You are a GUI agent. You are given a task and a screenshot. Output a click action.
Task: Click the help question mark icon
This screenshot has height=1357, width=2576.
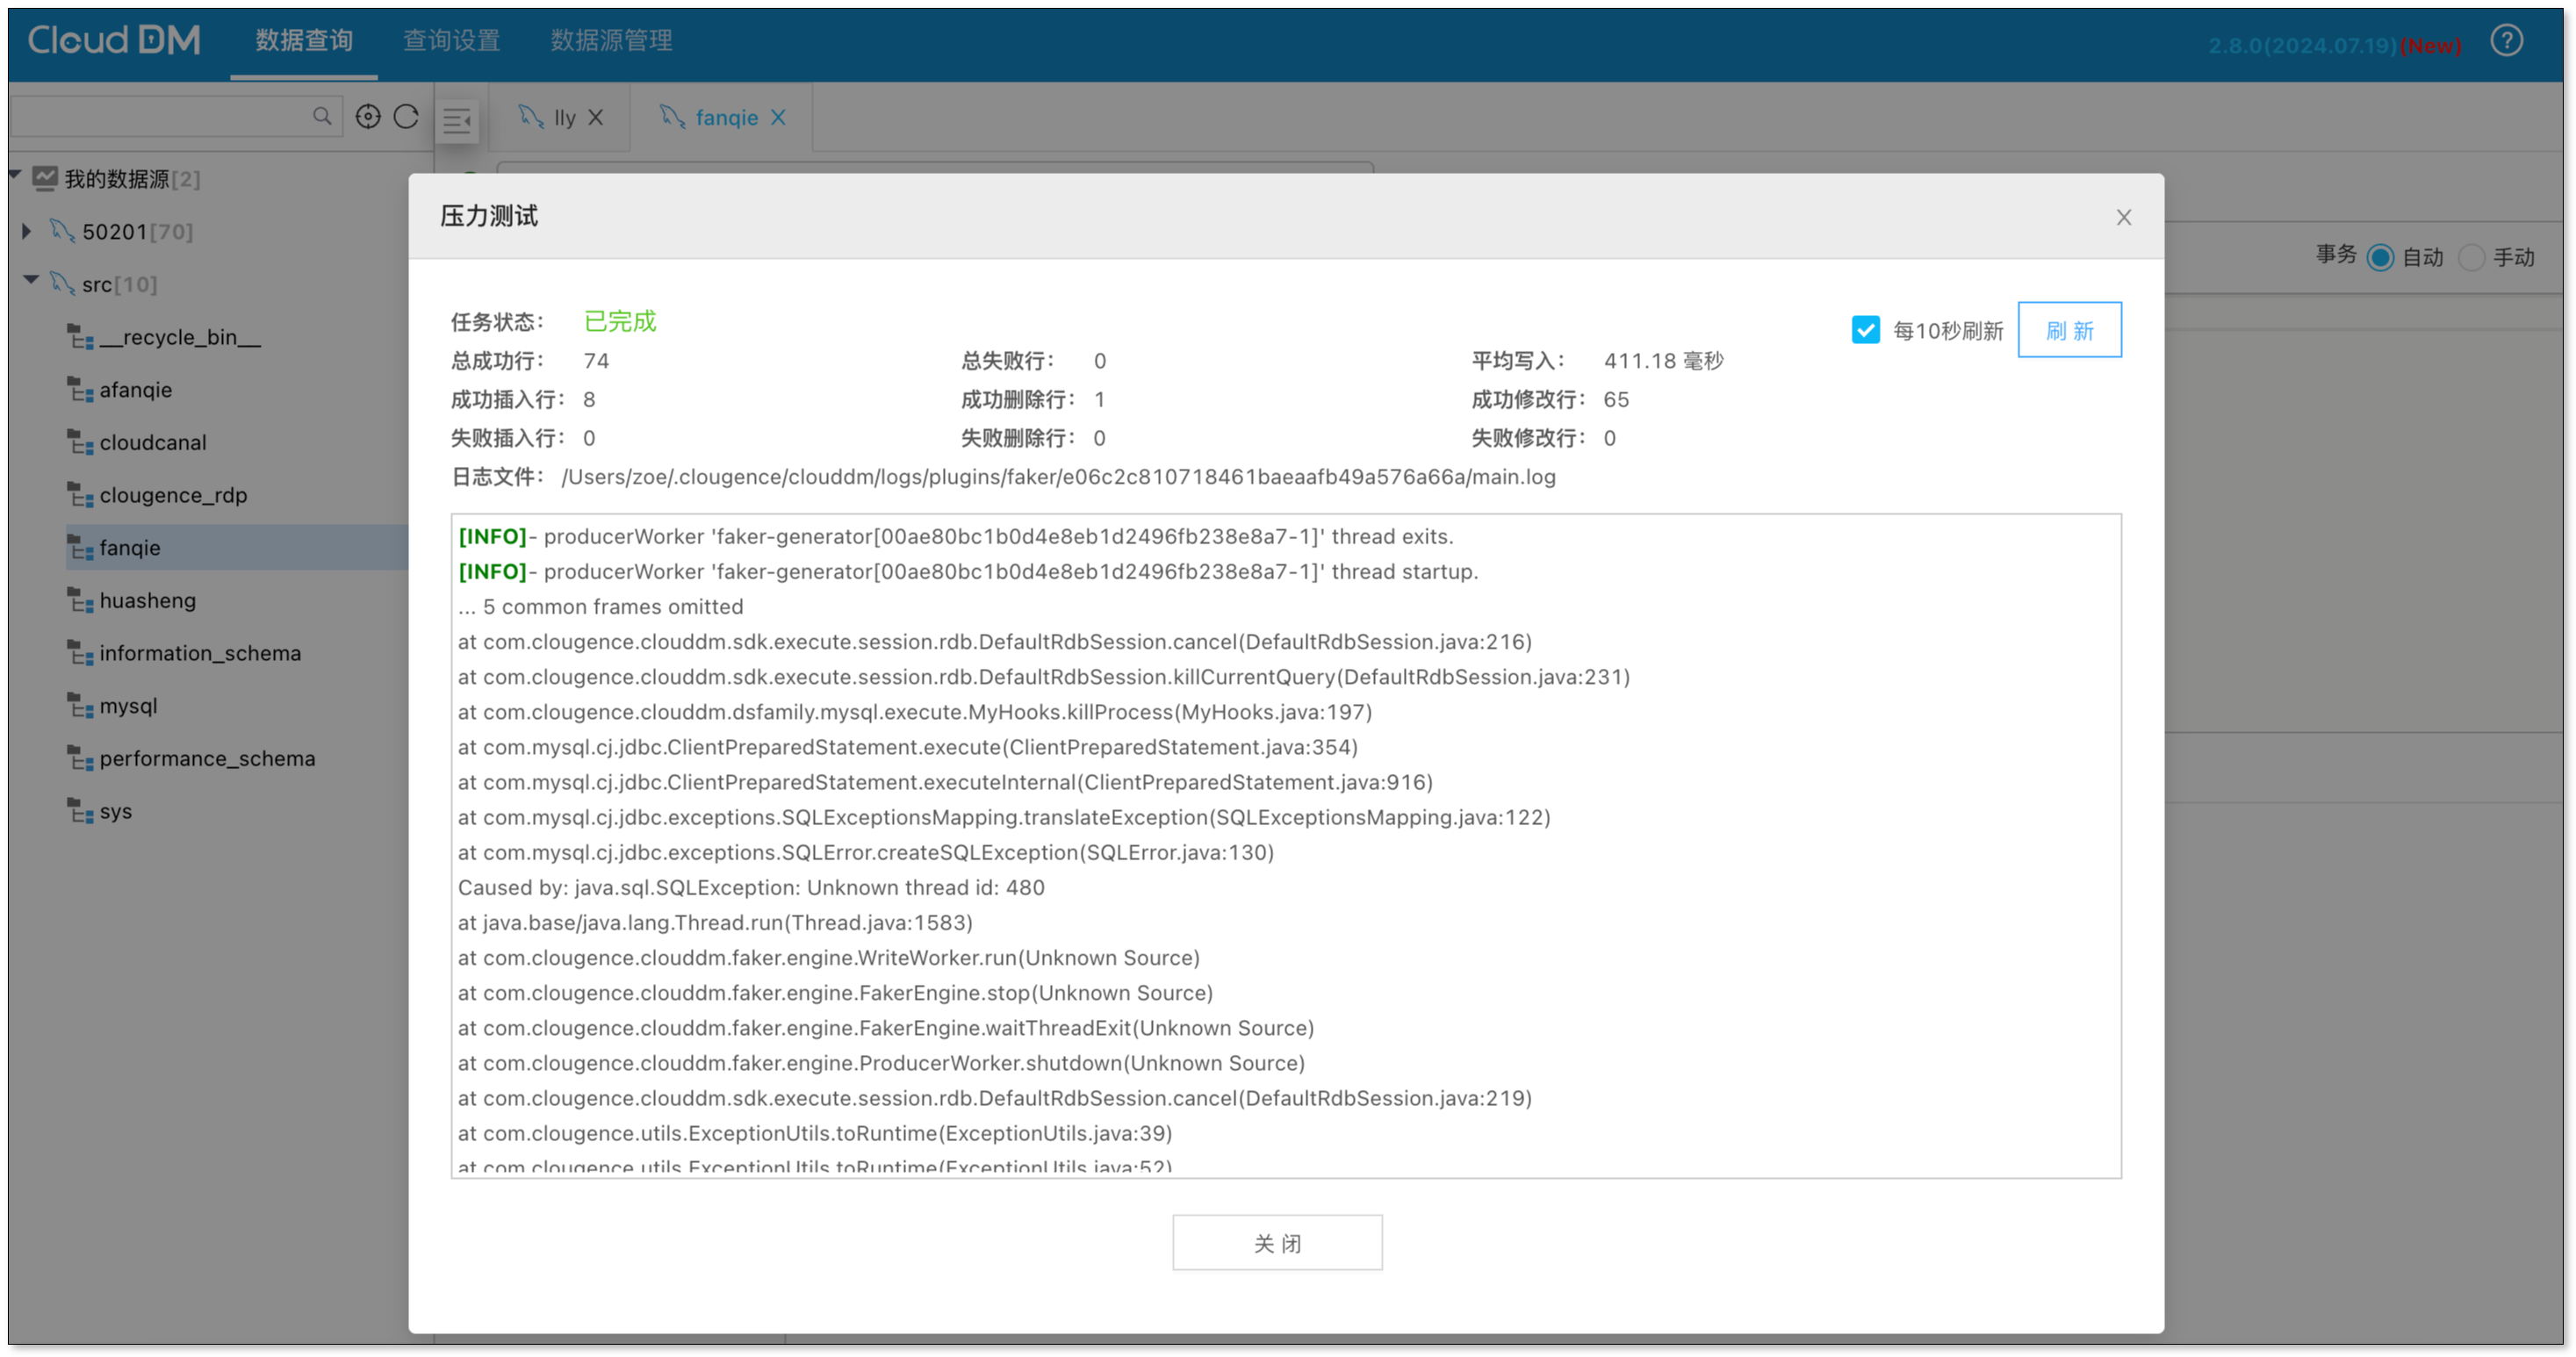(x=2506, y=41)
